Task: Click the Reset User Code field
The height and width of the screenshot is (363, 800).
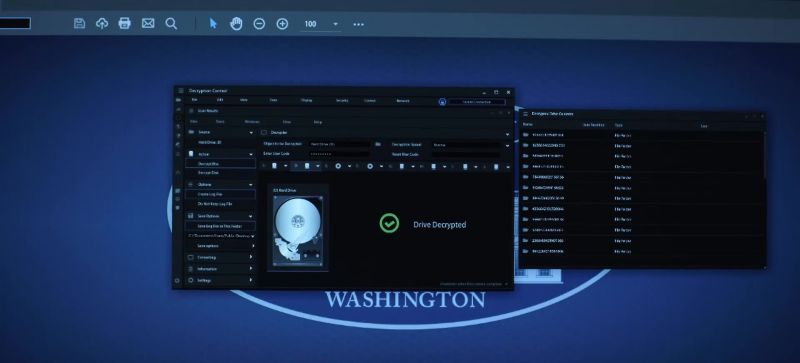Action: pyautogui.click(x=466, y=154)
